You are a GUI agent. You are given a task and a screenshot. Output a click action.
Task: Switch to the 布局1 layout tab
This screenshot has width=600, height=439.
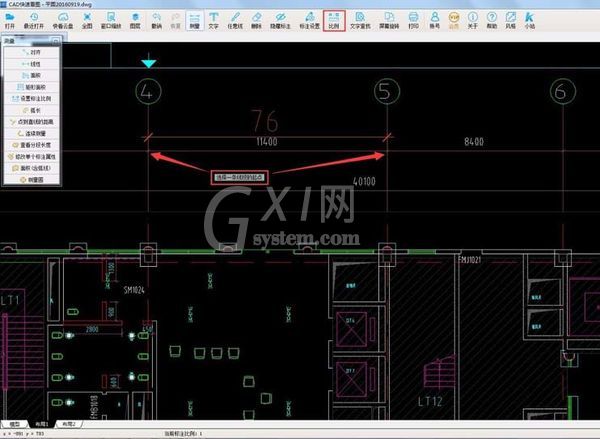(42, 424)
